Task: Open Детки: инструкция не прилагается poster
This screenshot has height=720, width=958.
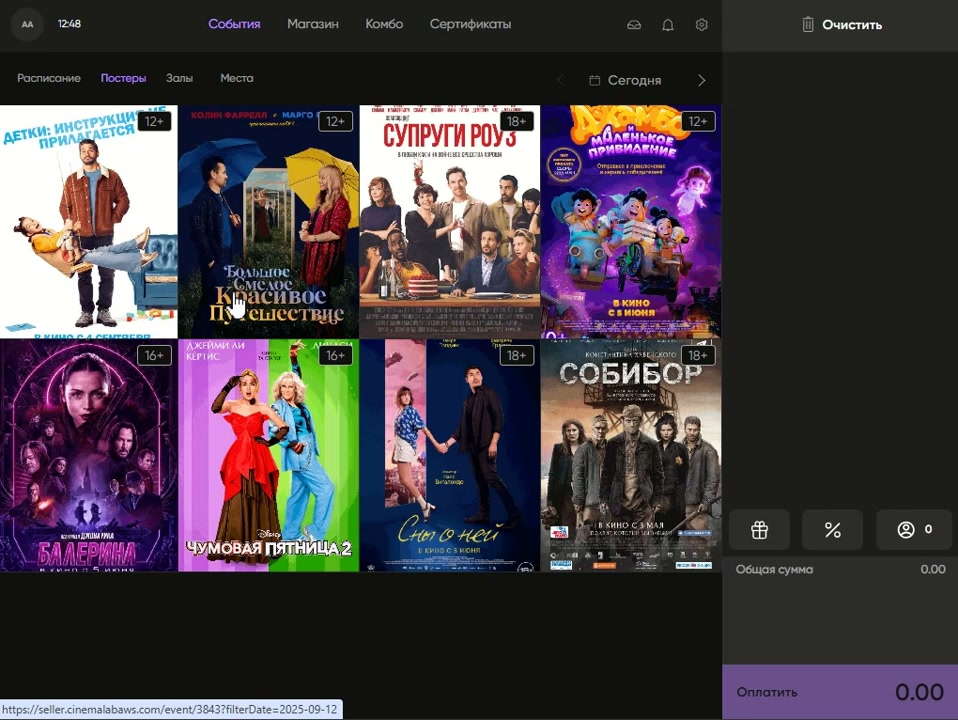Action: pos(89,221)
